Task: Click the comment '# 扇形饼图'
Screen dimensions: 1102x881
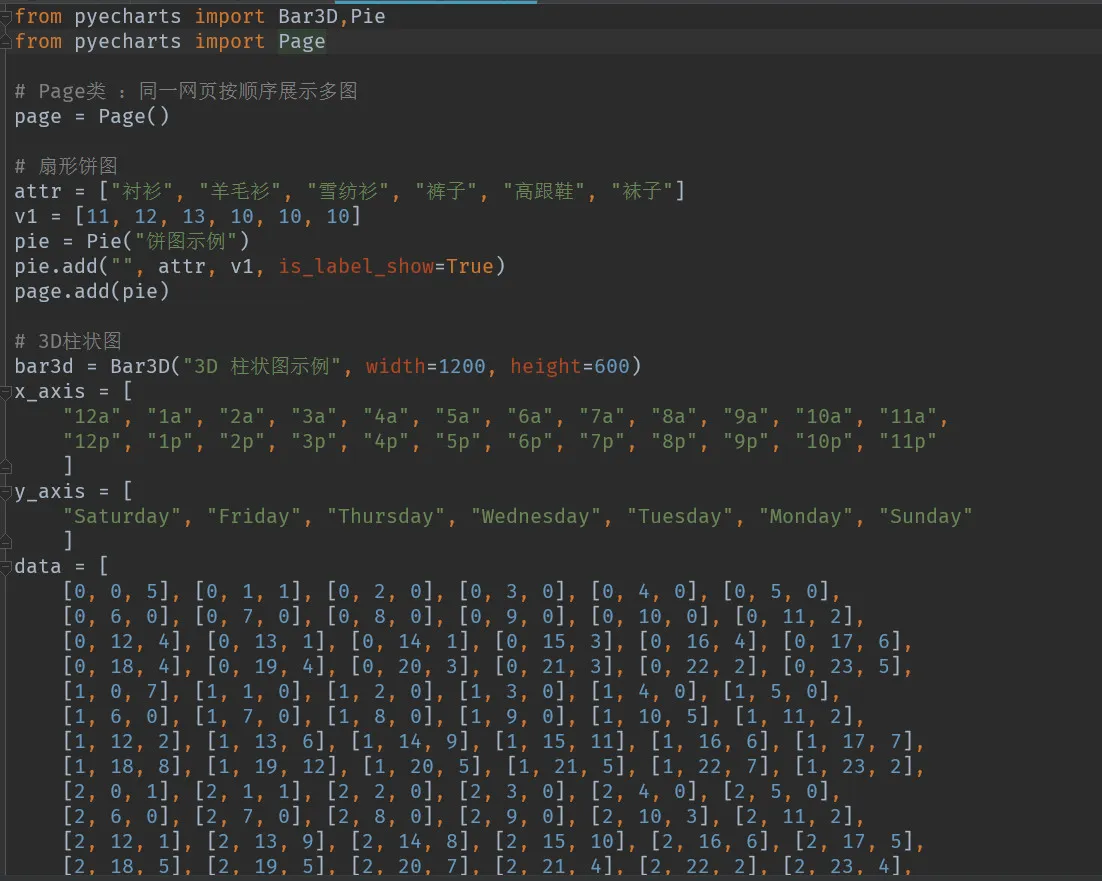Action: (x=66, y=166)
